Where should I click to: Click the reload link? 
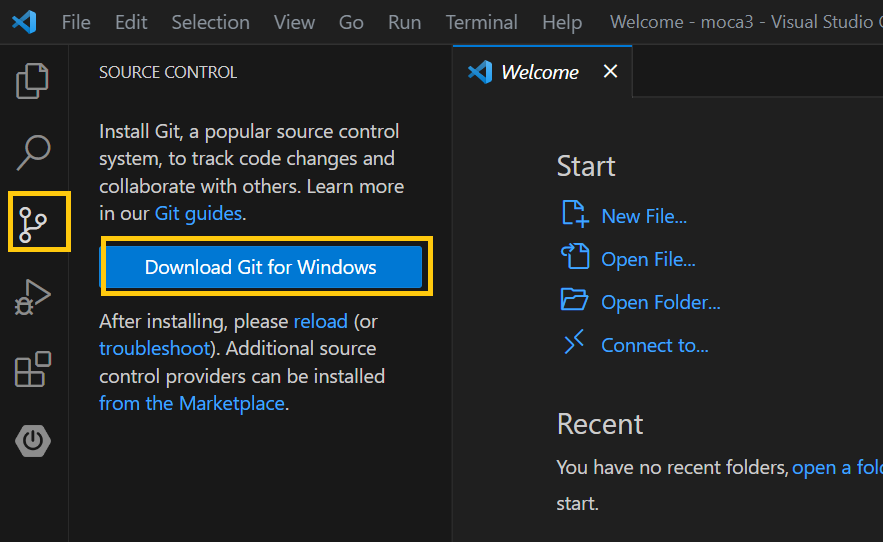[x=320, y=321]
